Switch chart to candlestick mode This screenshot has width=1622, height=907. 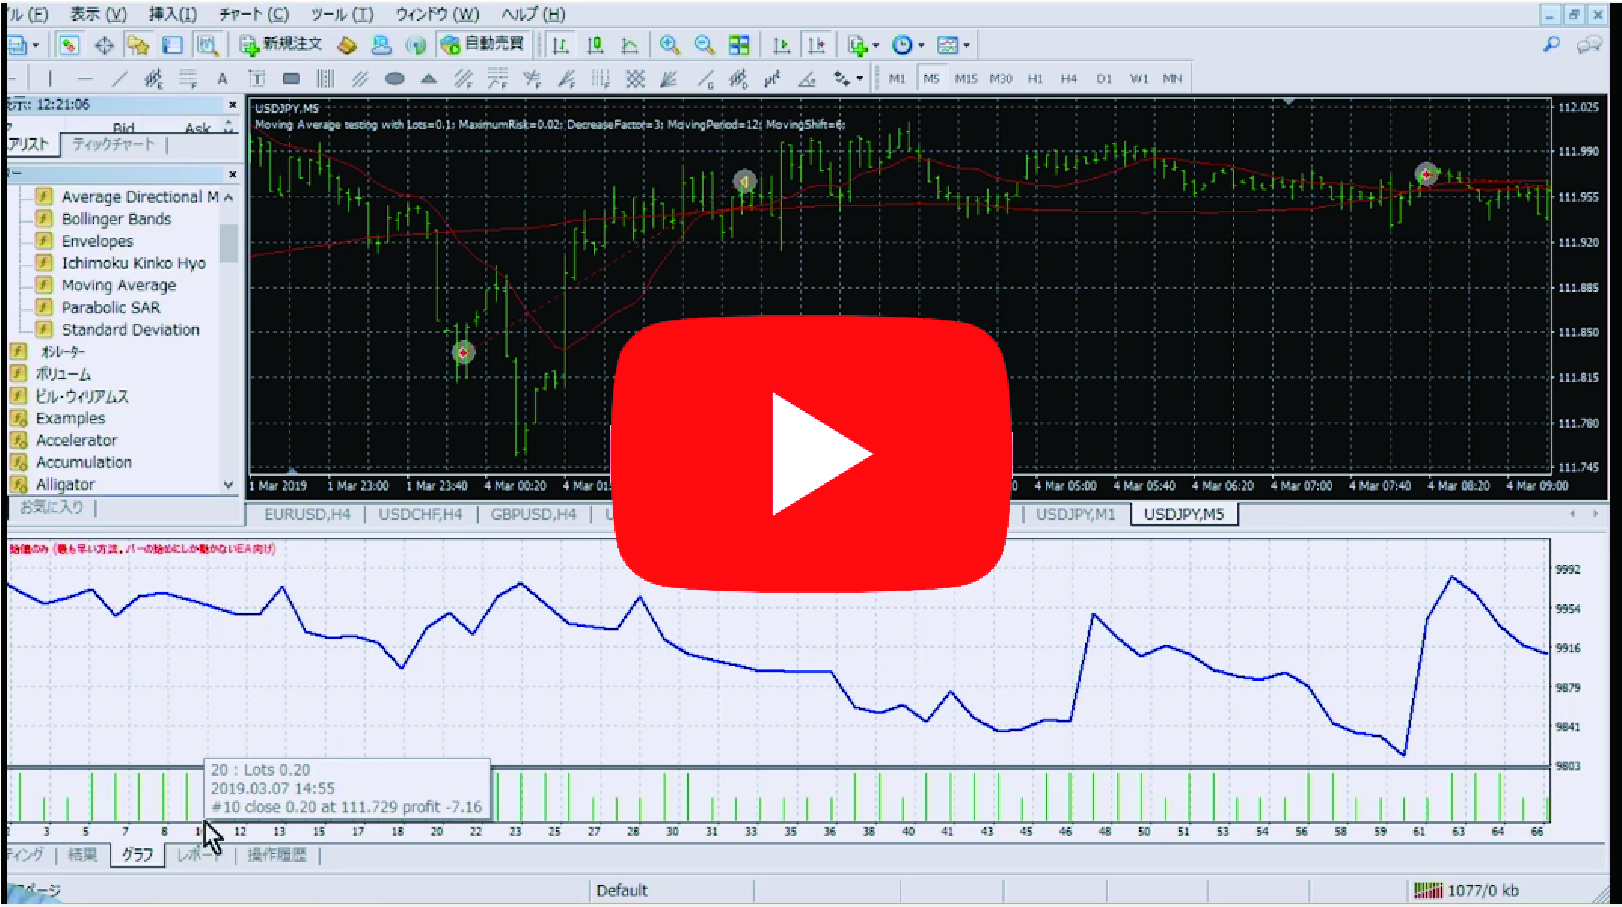pos(596,45)
